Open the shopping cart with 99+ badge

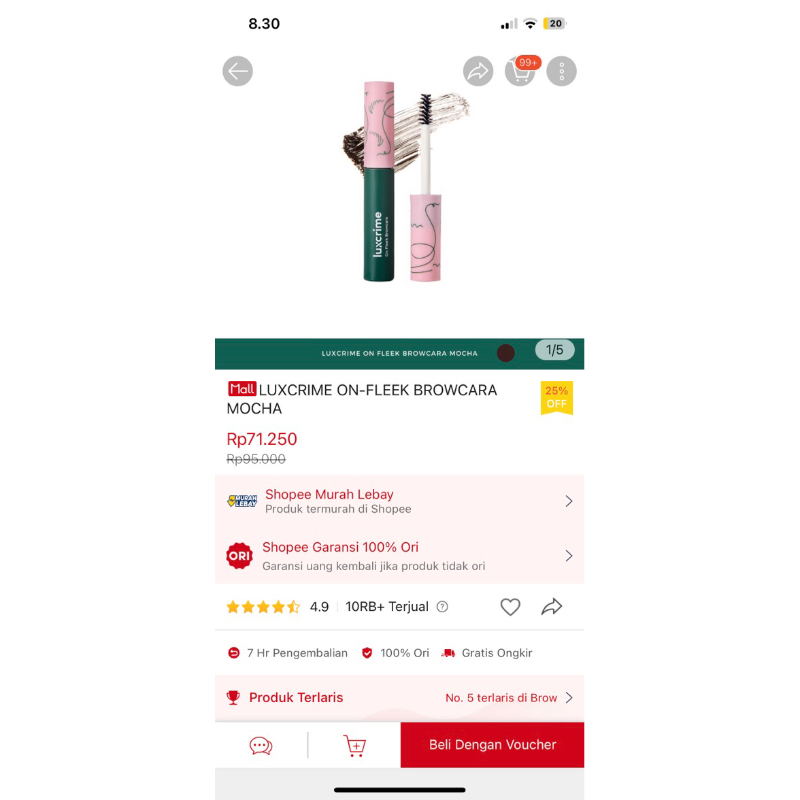(x=520, y=71)
